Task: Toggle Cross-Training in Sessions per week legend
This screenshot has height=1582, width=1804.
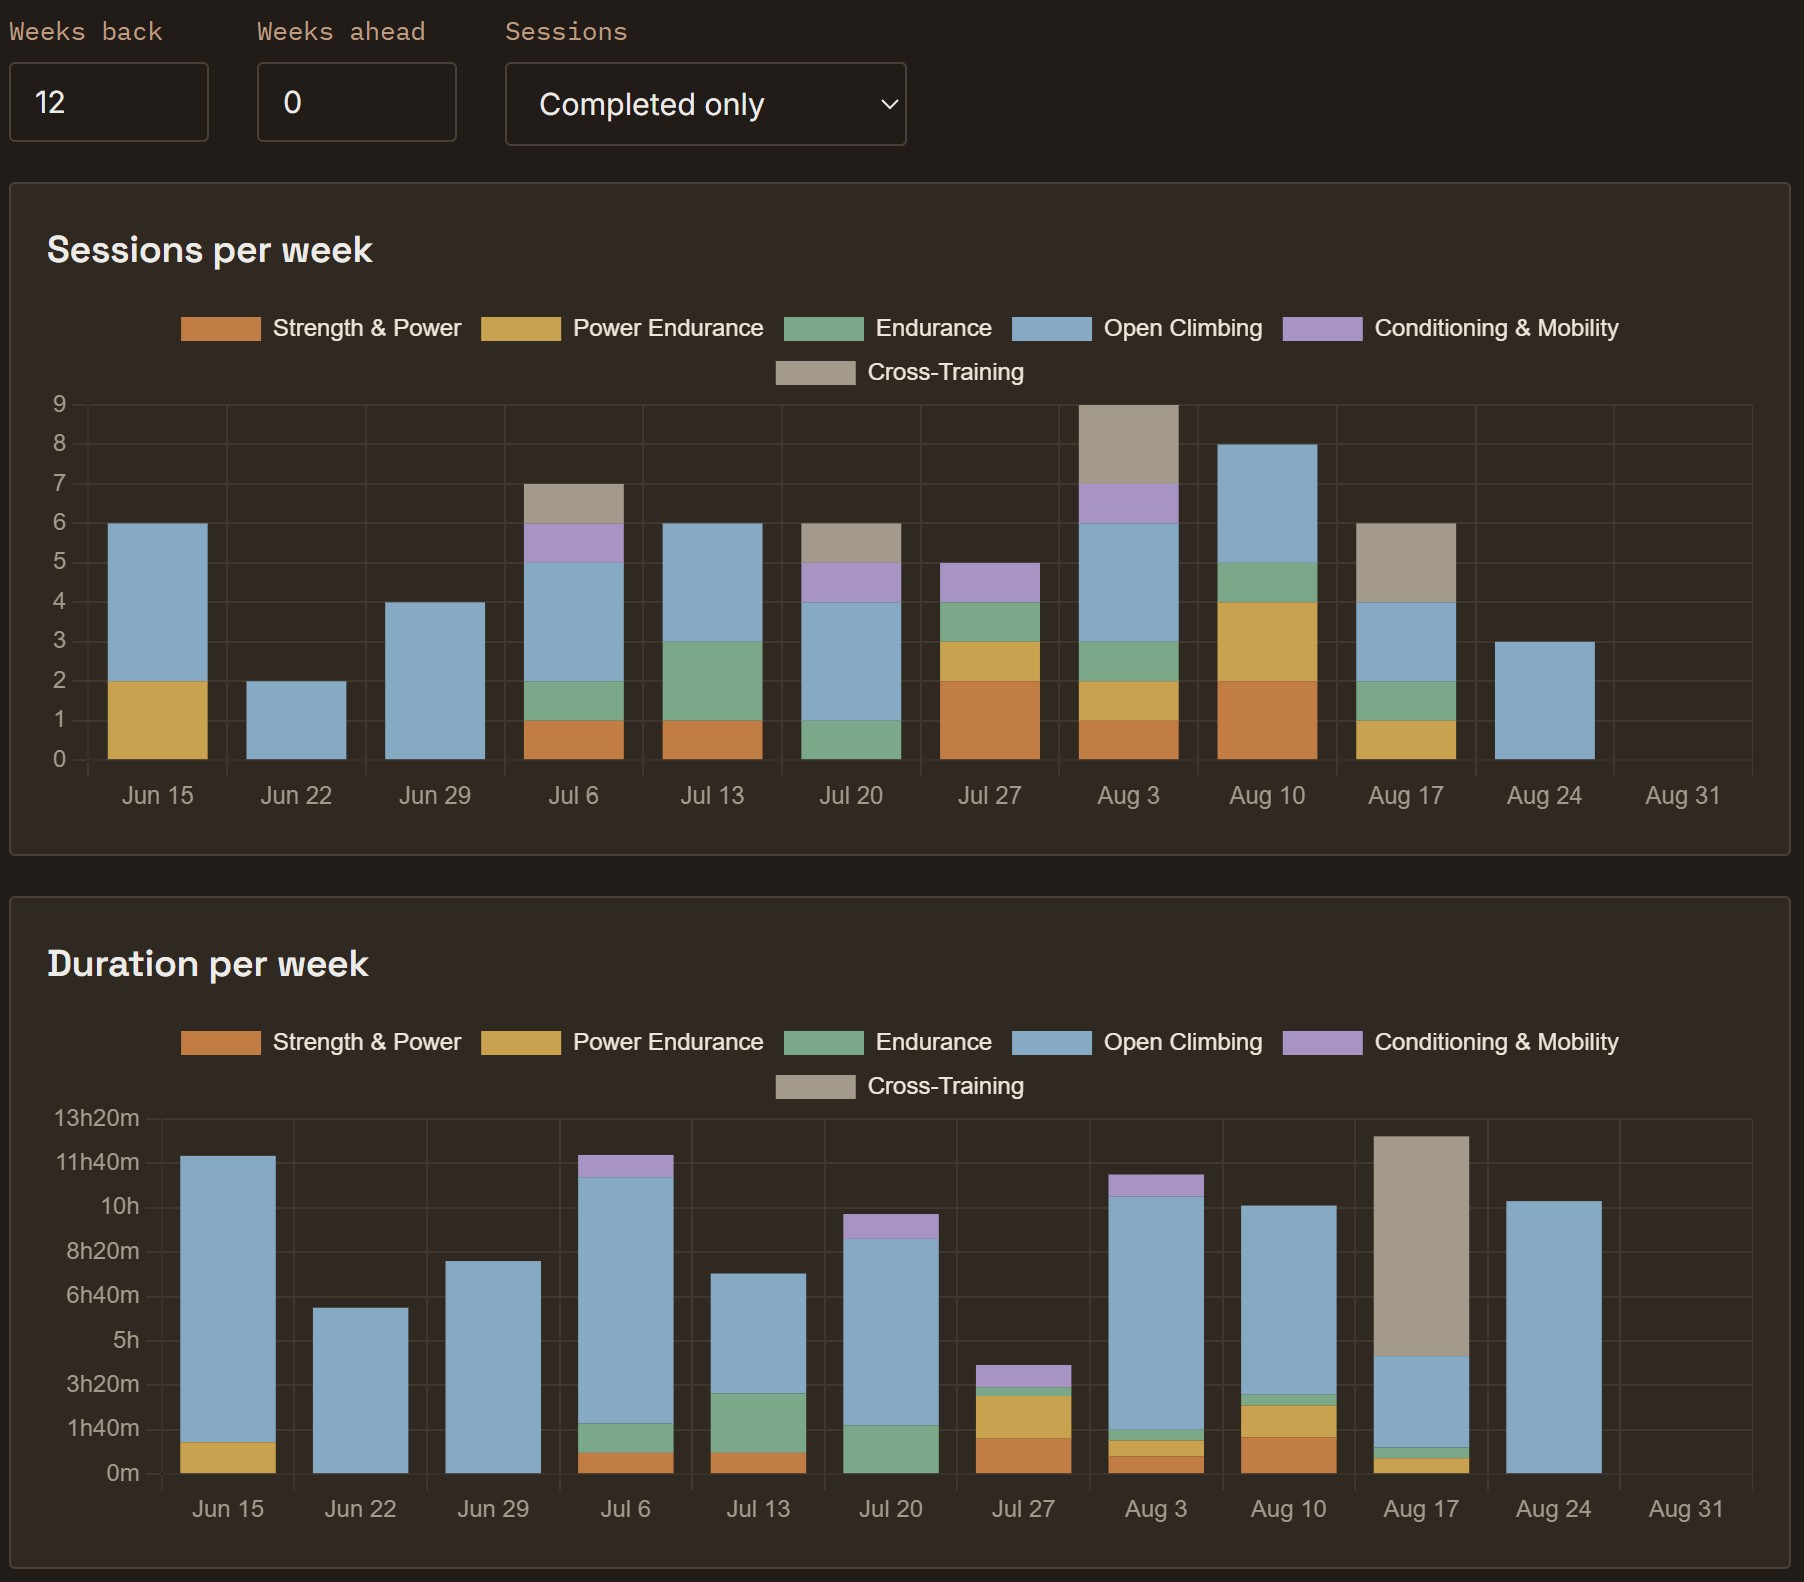Action: click(900, 373)
